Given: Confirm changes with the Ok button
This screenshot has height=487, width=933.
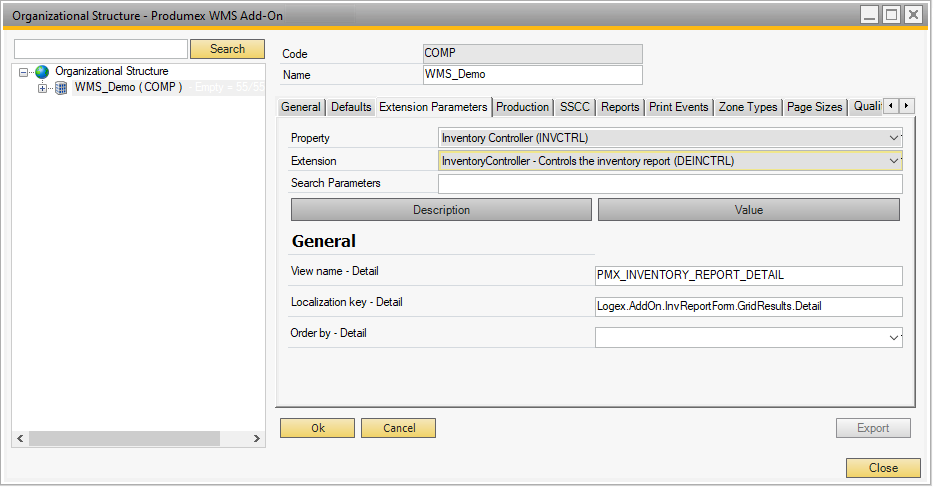Looking at the screenshot, I should coord(317,428).
